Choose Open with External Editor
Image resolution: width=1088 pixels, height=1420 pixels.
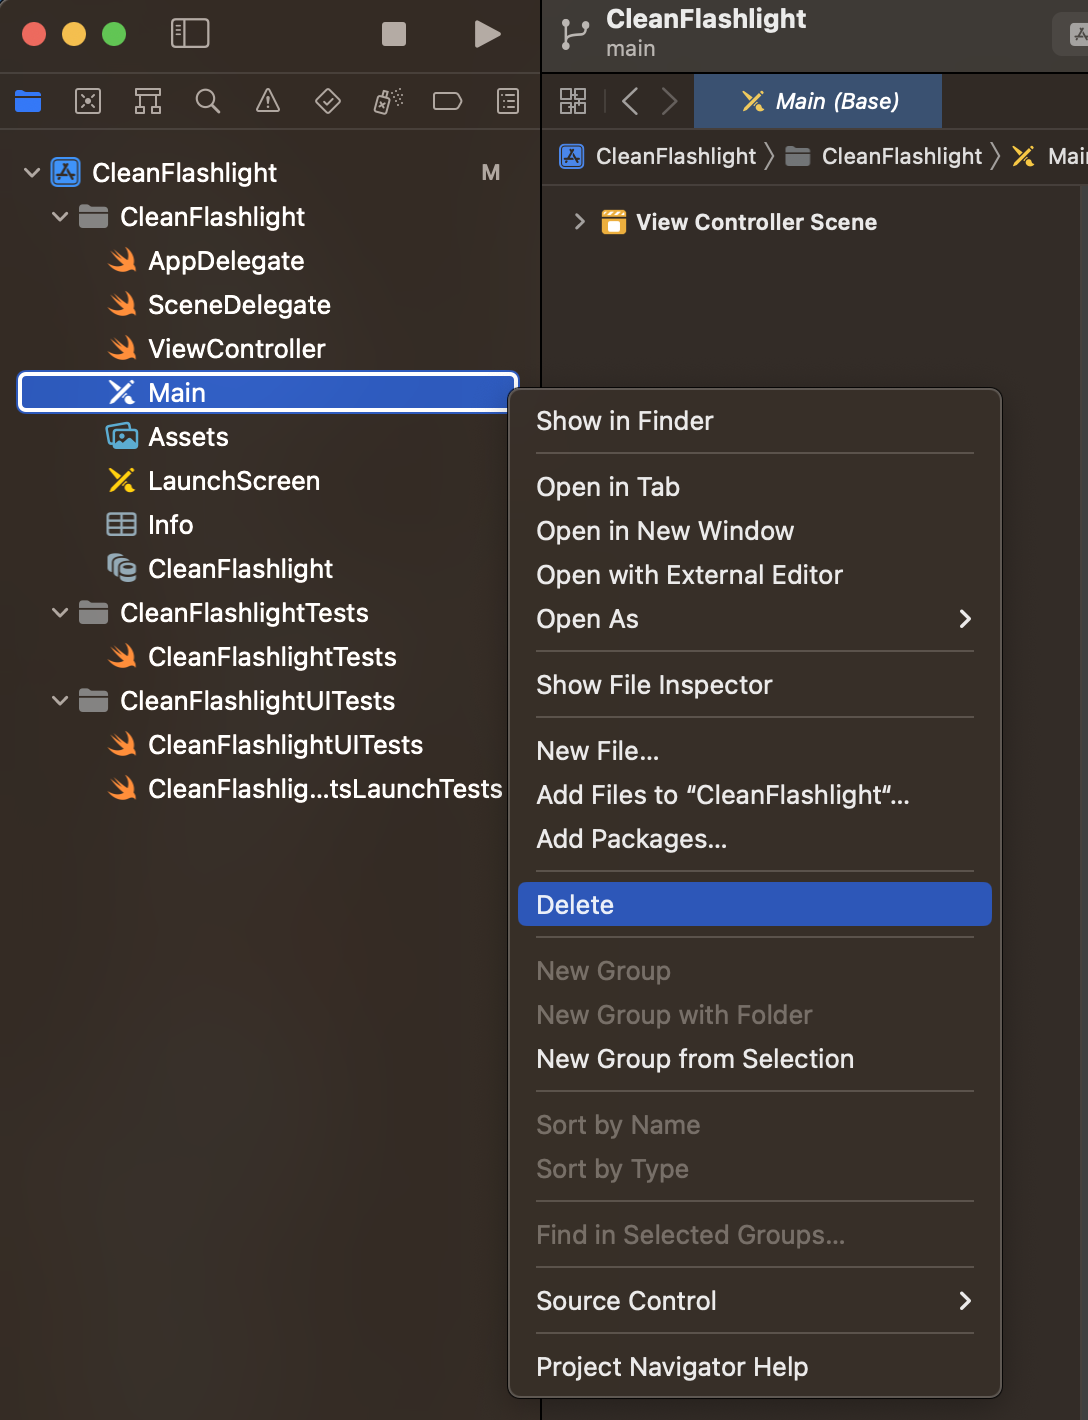tap(755, 575)
